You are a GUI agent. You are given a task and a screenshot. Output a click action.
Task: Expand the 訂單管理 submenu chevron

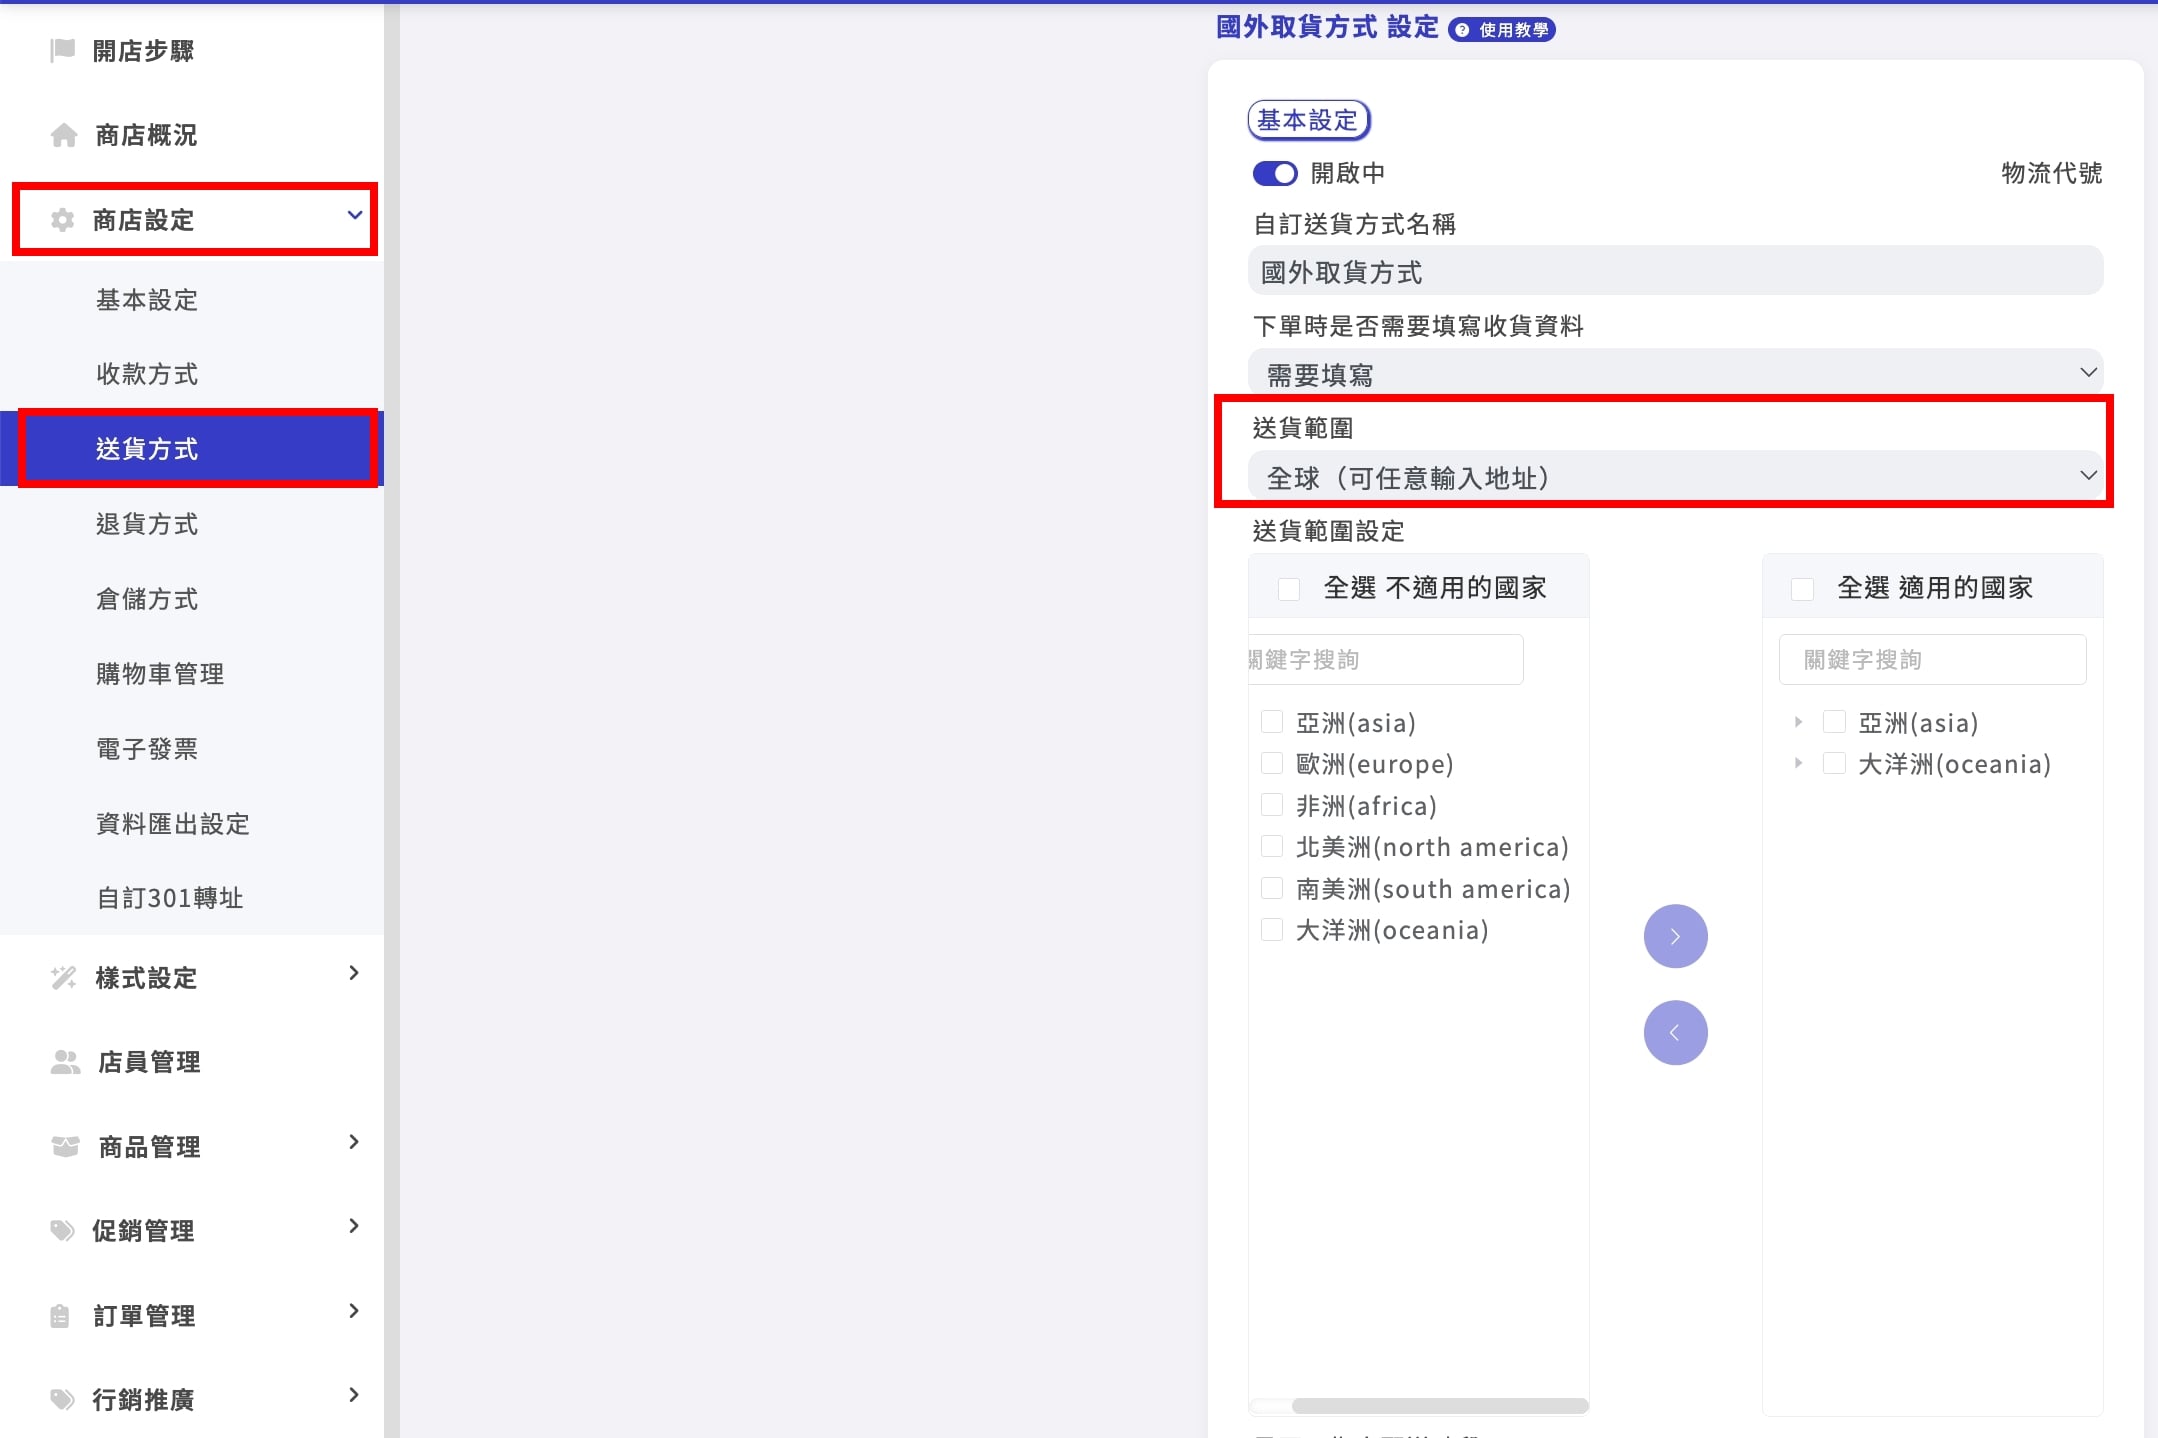tap(353, 1311)
